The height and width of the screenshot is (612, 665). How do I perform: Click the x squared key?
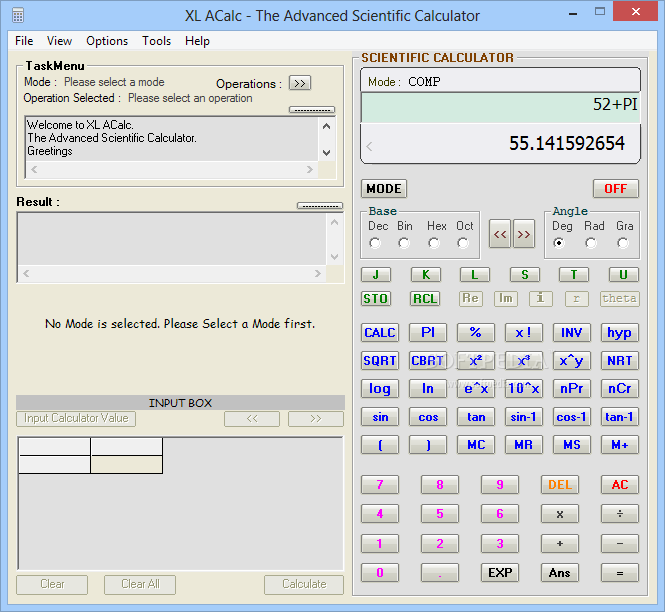click(475, 360)
